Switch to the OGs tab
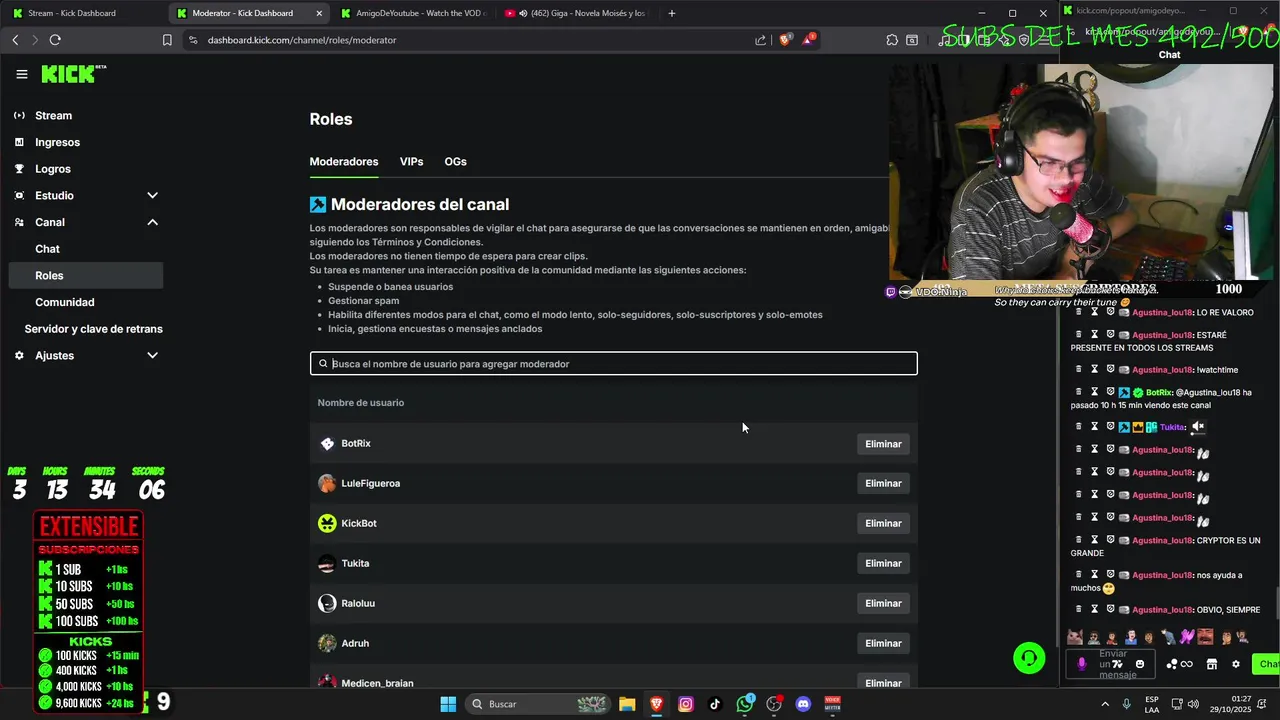 pyautogui.click(x=455, y=161)
